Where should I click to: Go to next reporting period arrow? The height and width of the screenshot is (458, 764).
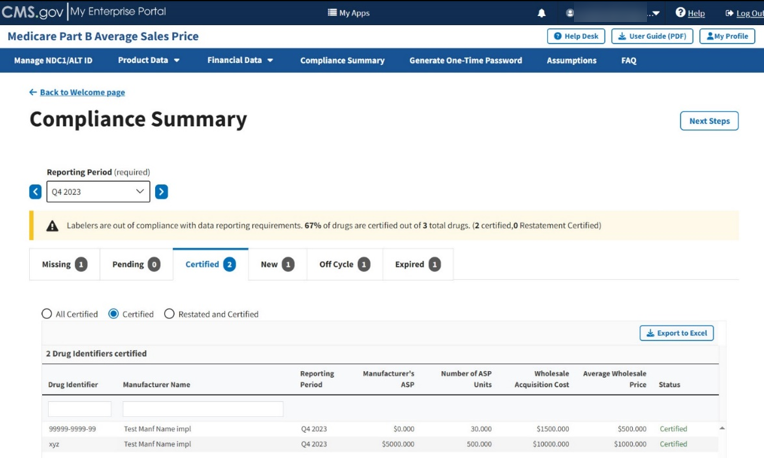point(161,192)
